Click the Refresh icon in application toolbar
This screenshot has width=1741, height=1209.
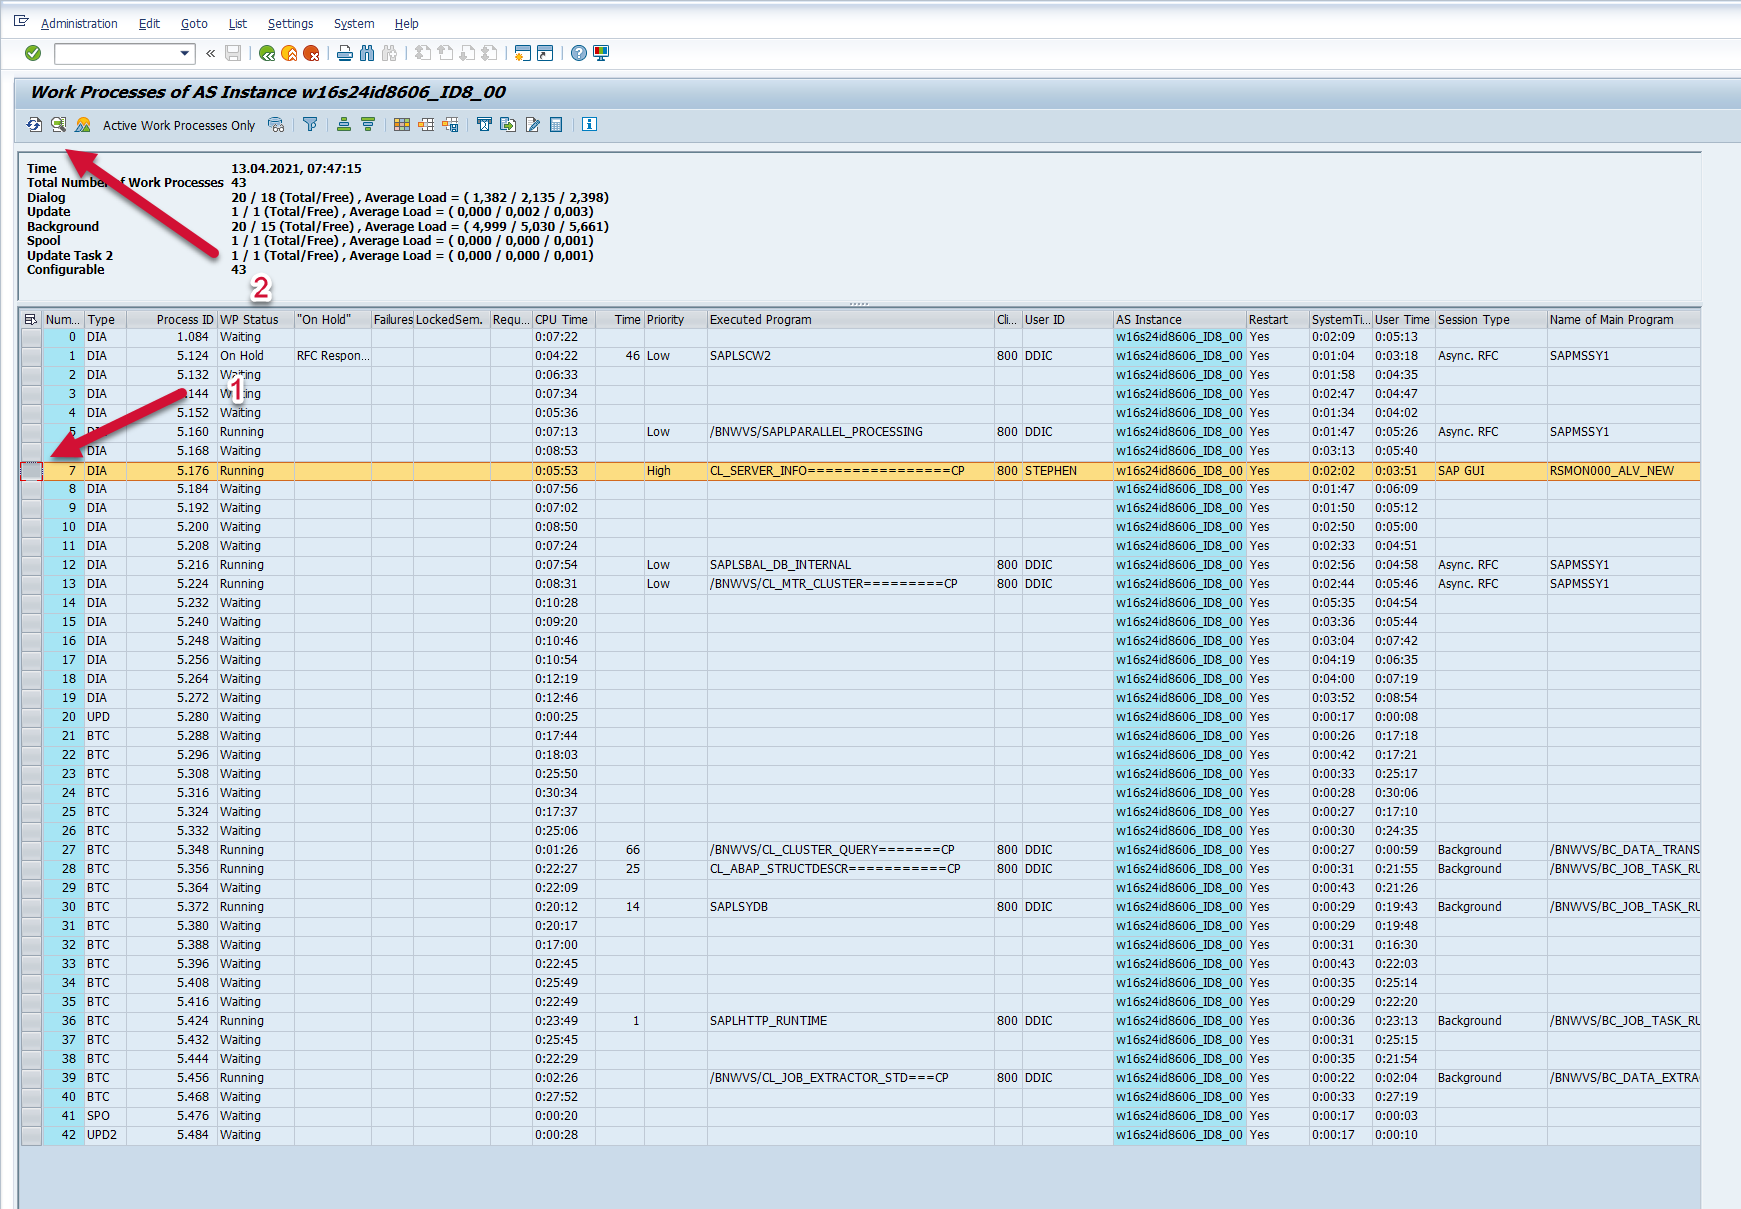pos(34,125)
